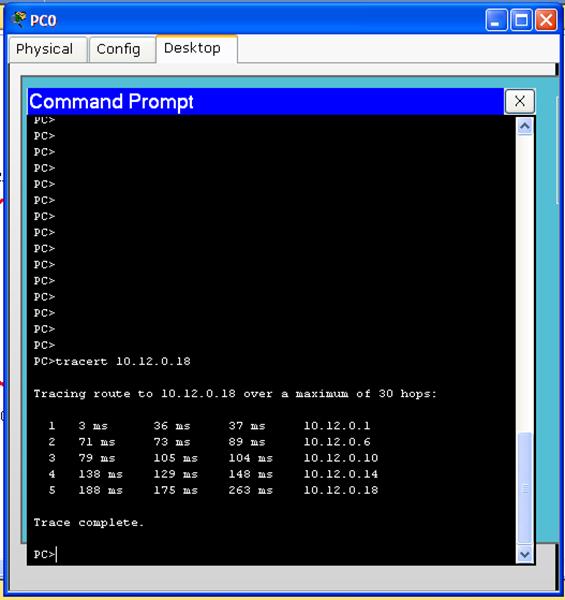This screenshot has height=600, width=565.
Task: Click the Command Prompt scrollbar thumb
Action: 525,488
